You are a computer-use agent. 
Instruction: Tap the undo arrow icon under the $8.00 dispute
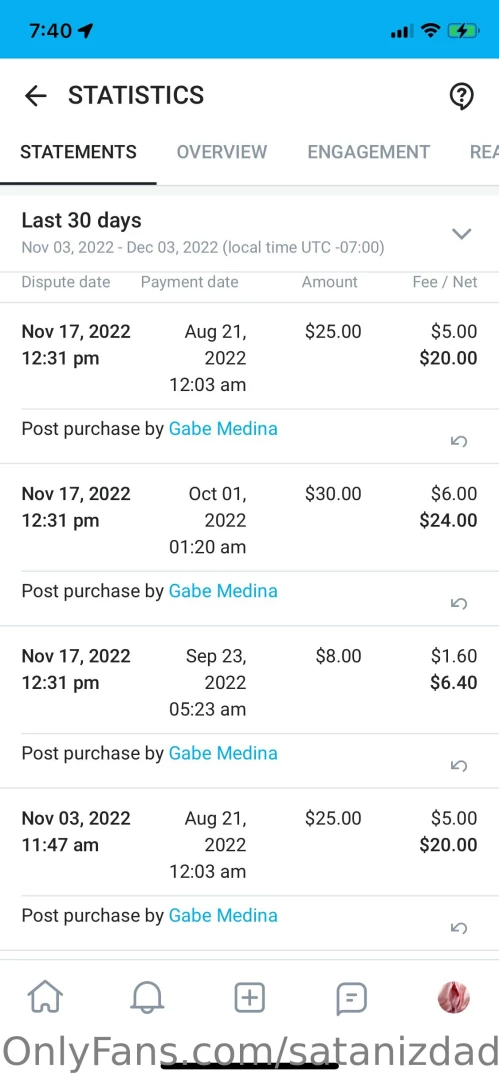(x=459, y=765)
